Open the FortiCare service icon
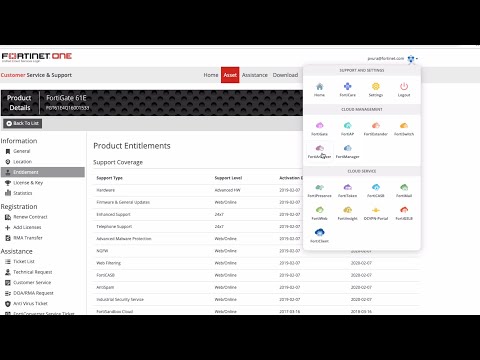Image resolution: width=480 pixels, height=360 pixels. 347,90
